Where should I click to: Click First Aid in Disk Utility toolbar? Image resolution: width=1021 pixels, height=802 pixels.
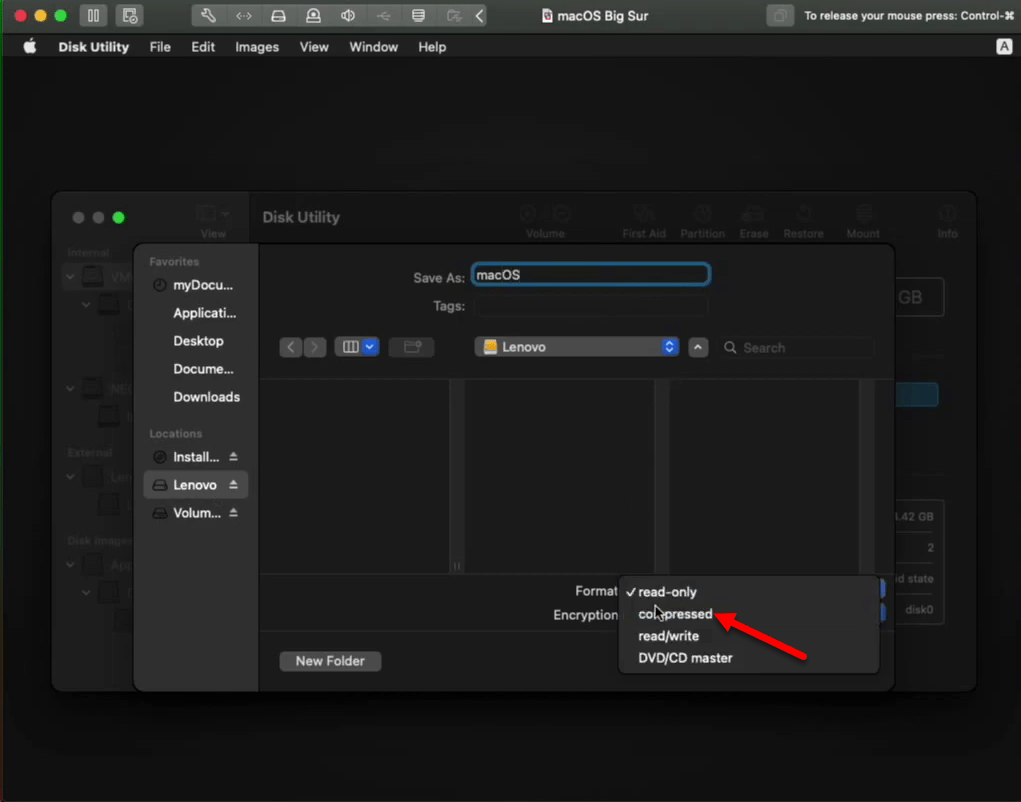(643, 221)
